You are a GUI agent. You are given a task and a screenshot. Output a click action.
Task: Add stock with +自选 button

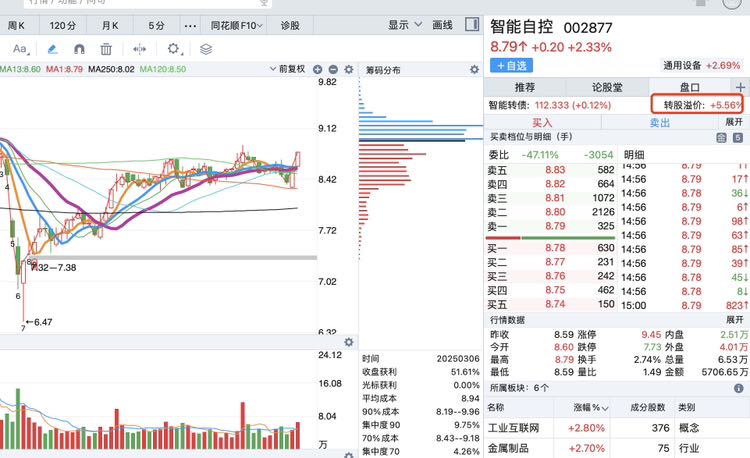tap(511, 65)
